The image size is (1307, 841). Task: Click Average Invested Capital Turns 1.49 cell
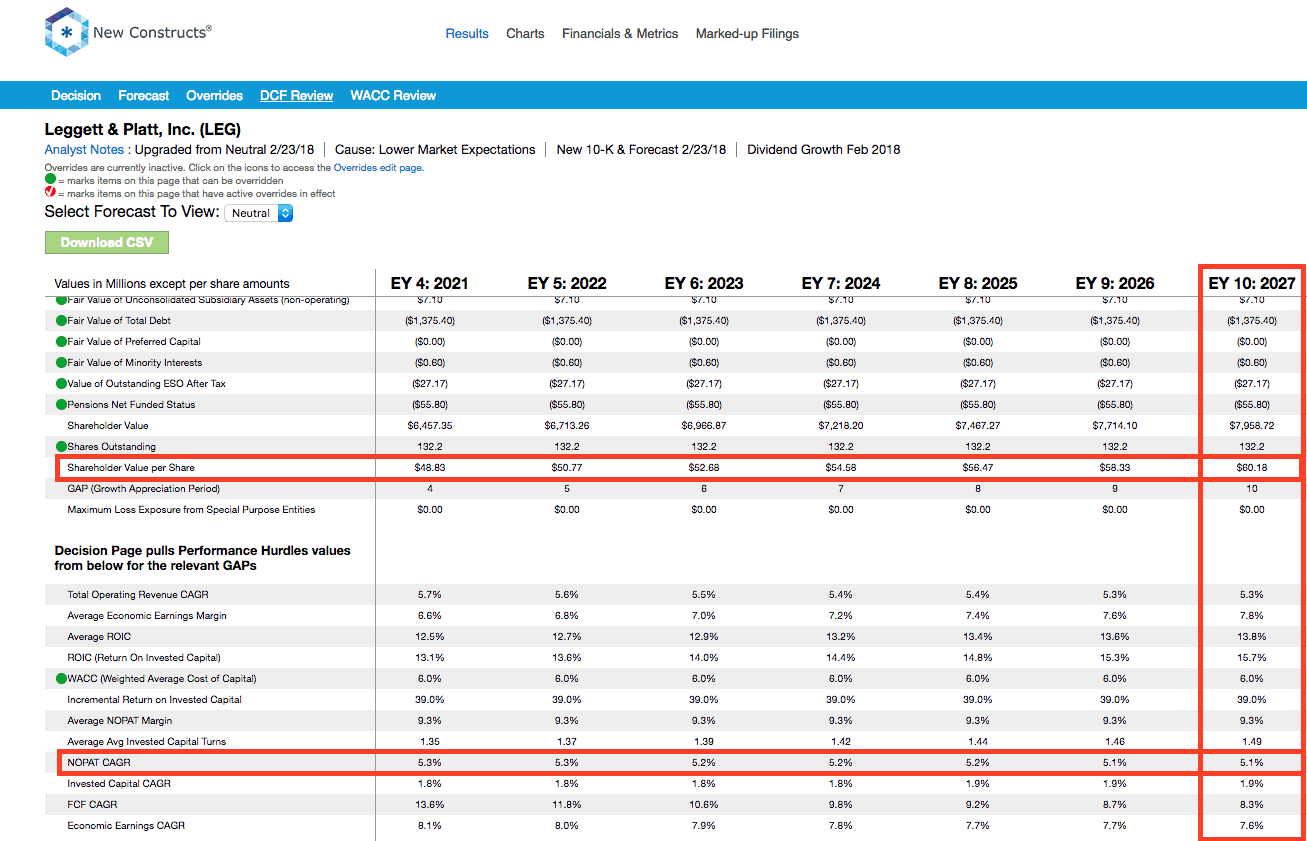1252,742
